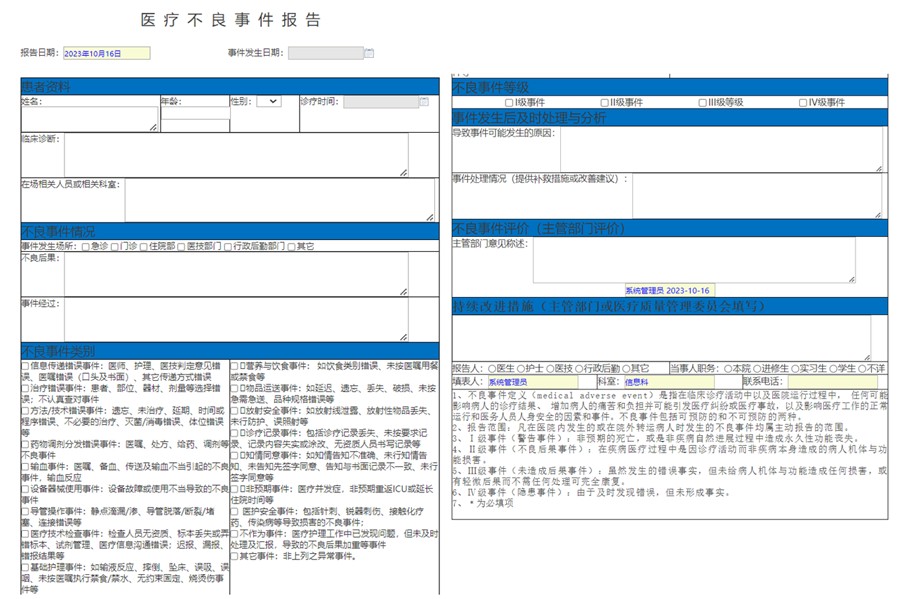Focus the 姓名 text box
The height and width of the screenshot is (599, 899).
[x=89, y=119]
